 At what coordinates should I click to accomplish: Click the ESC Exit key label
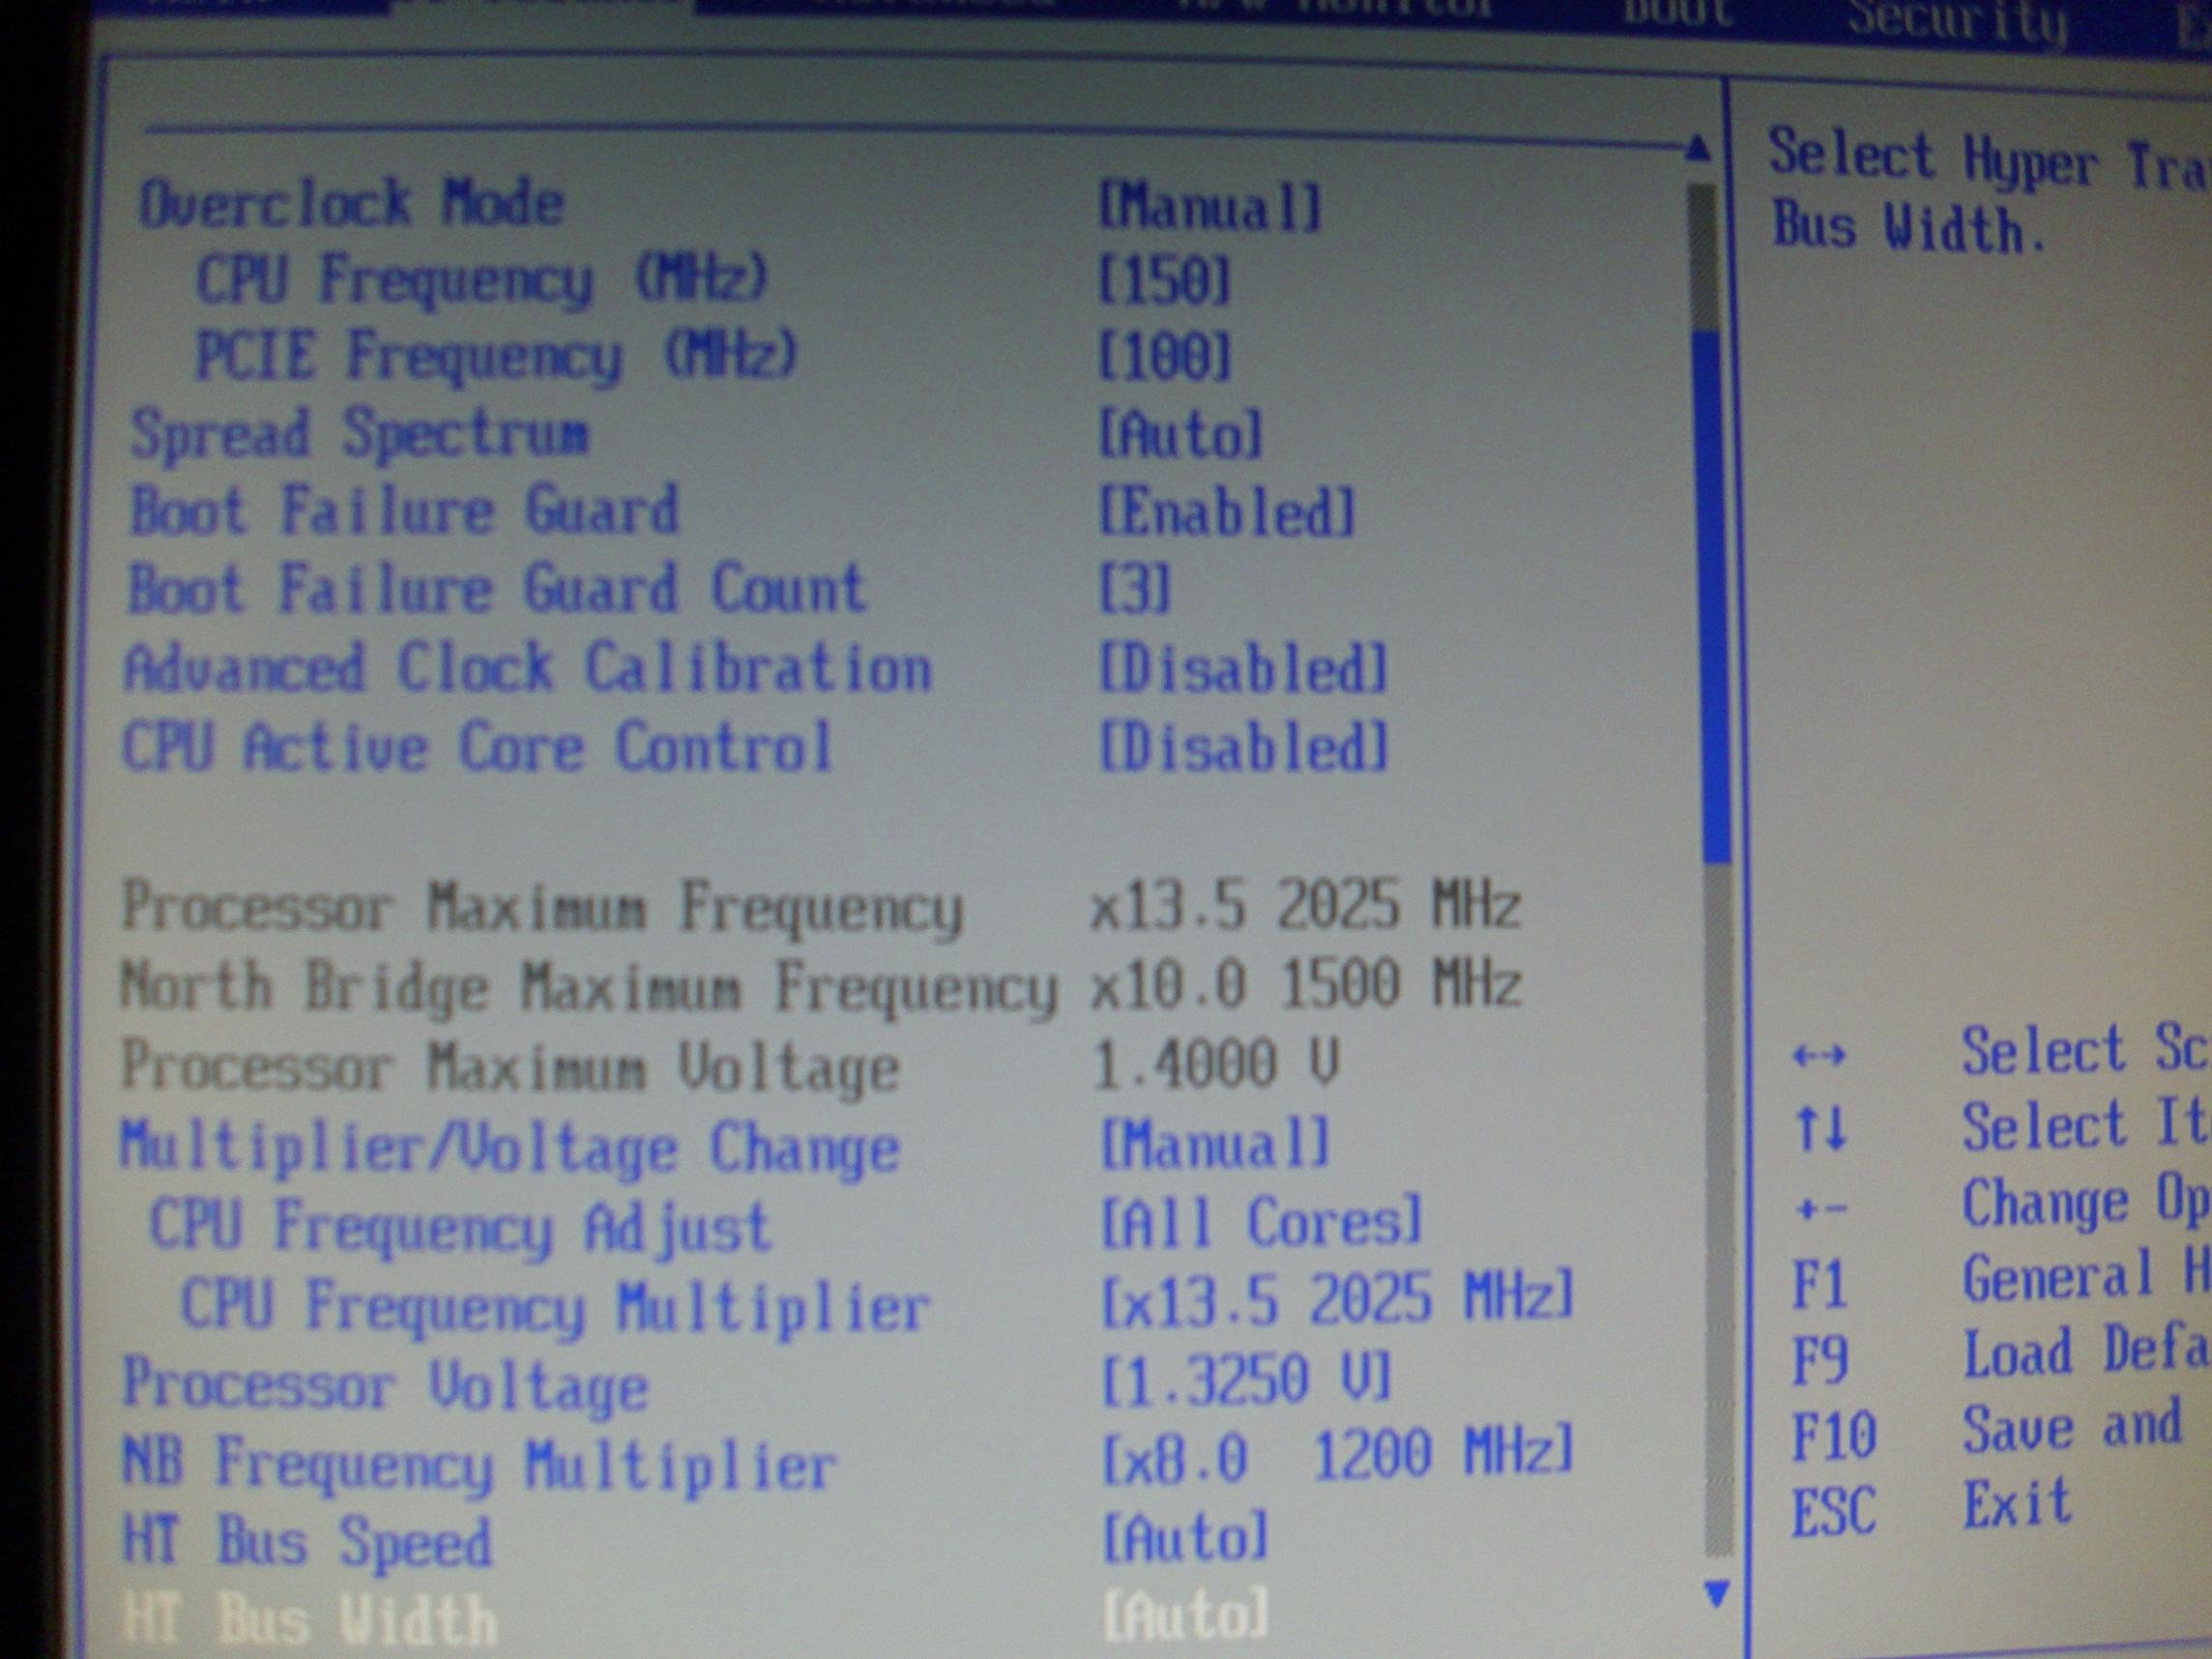pos(1833,1512)
